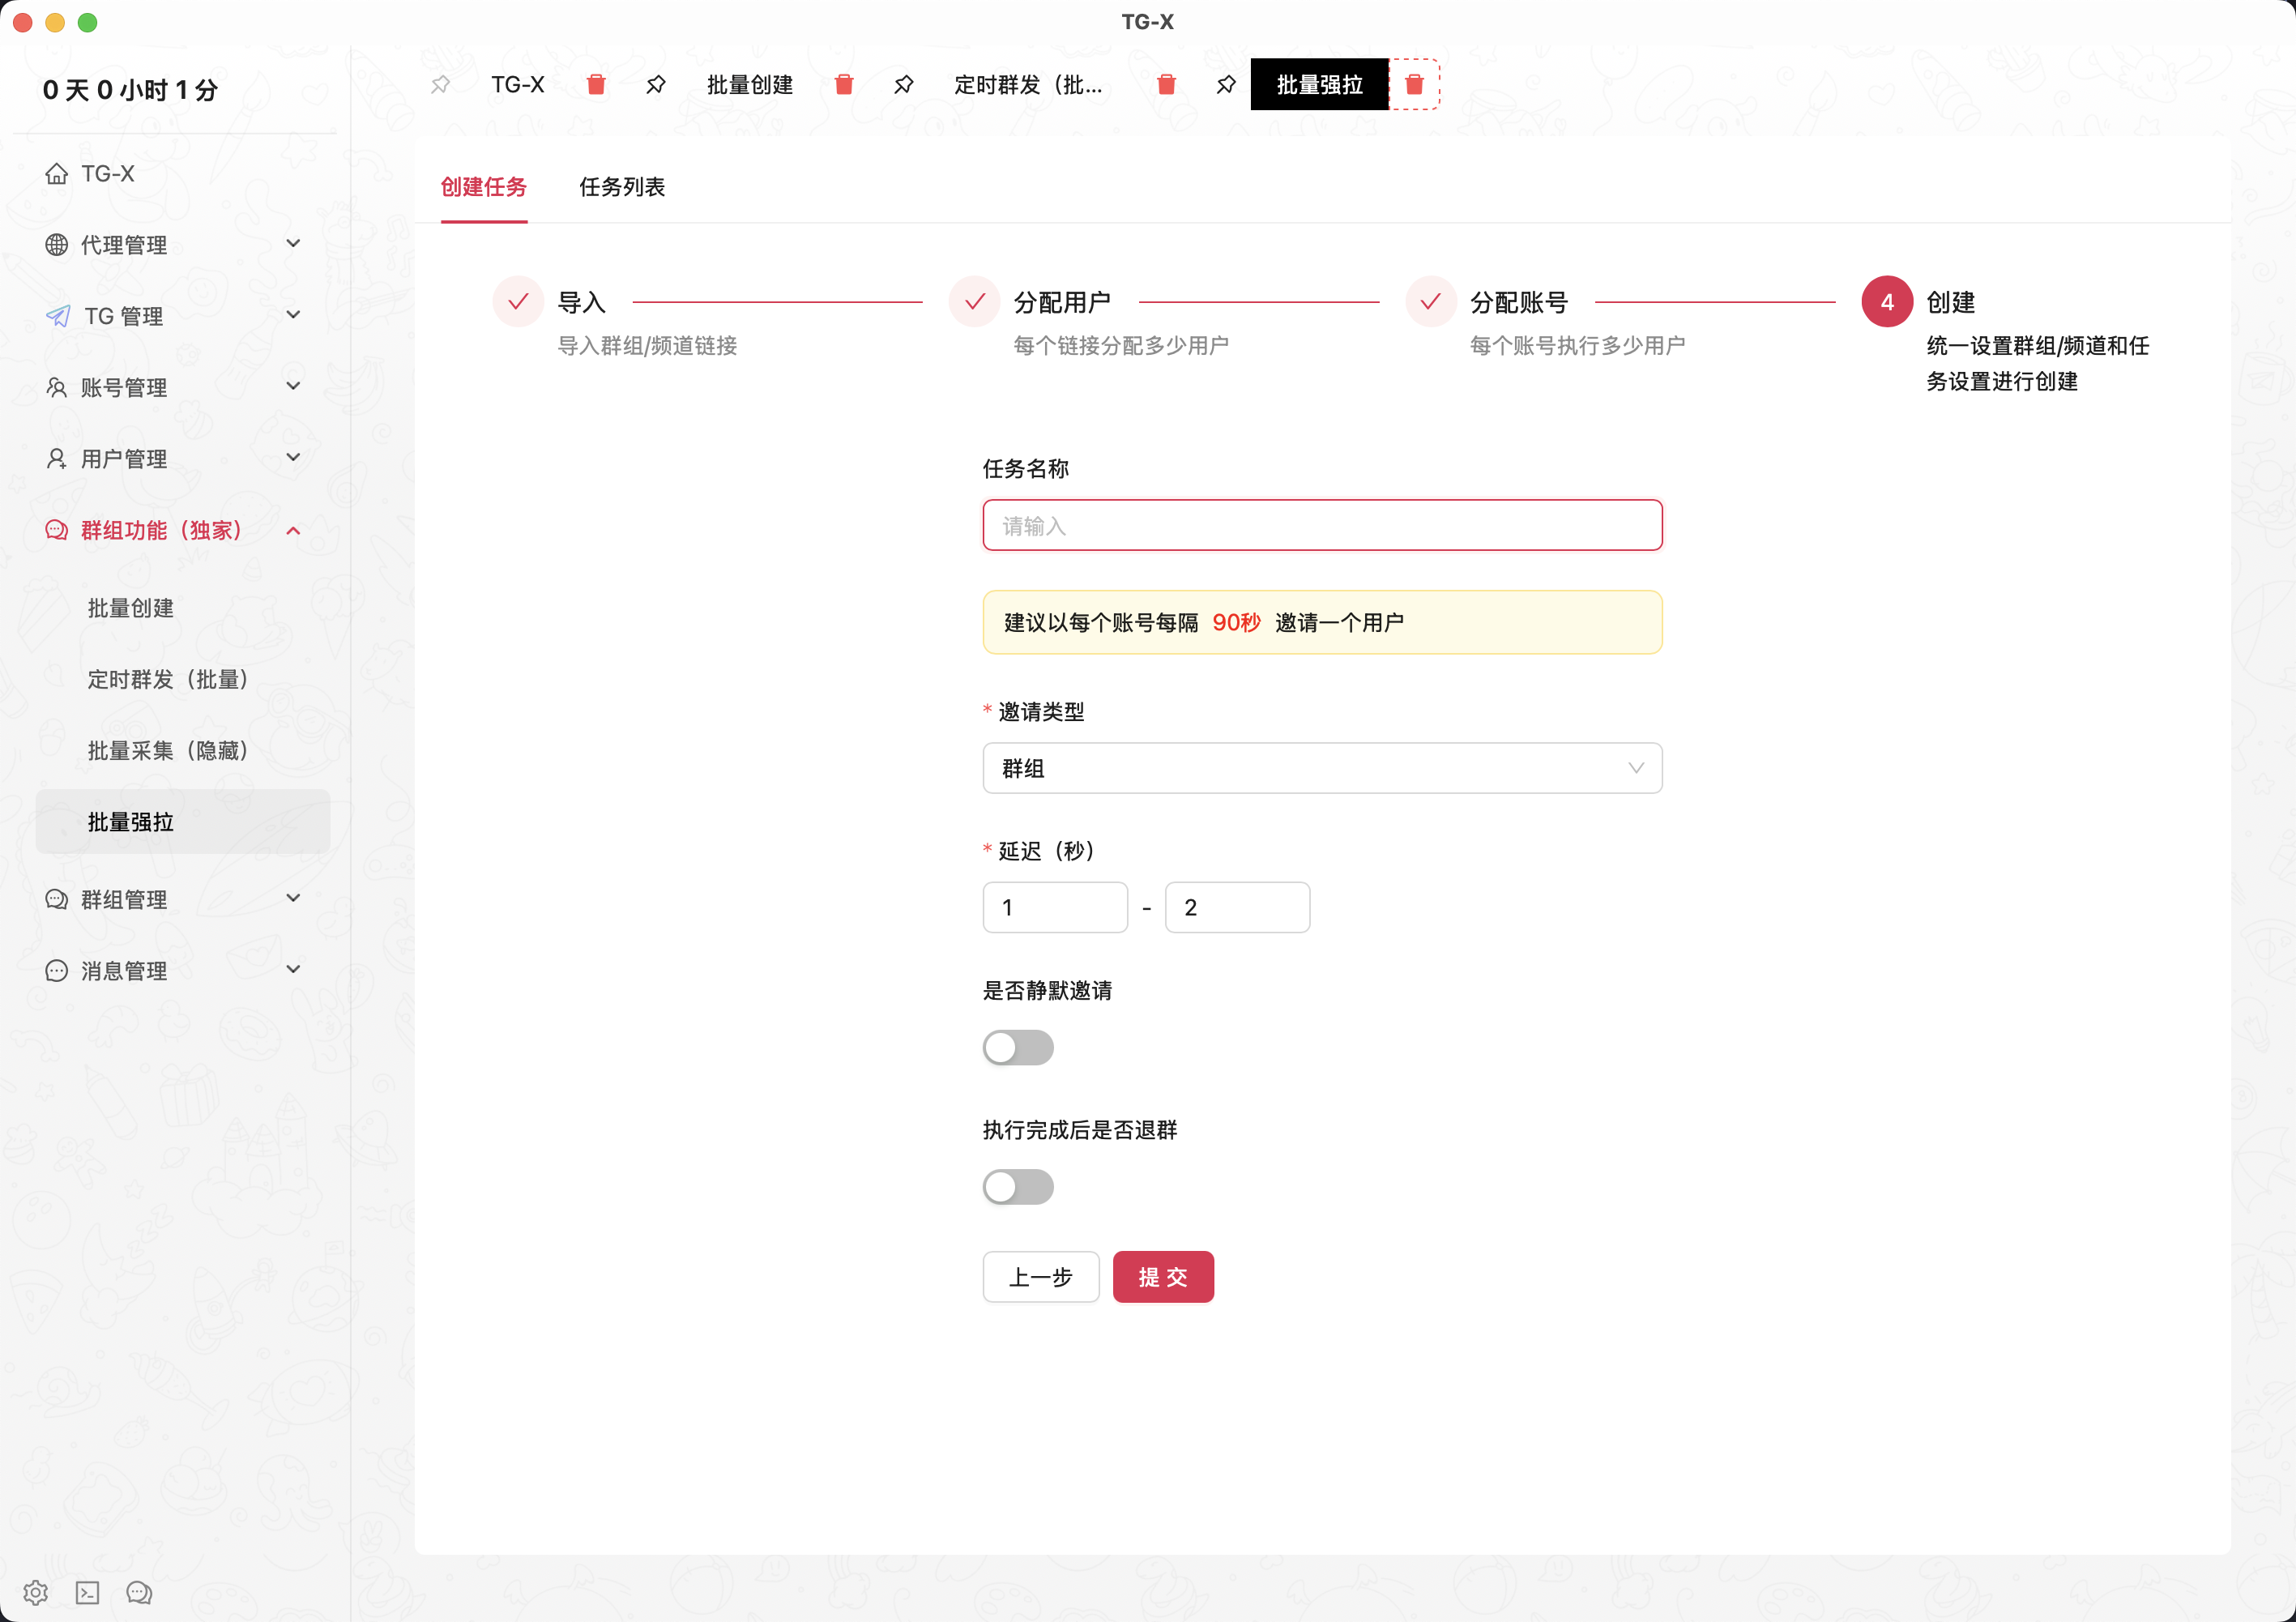Click the 每个链接分配多少用户 step description
The height and width of the screenshot is (1622, 2296).
click(1121, 346)
